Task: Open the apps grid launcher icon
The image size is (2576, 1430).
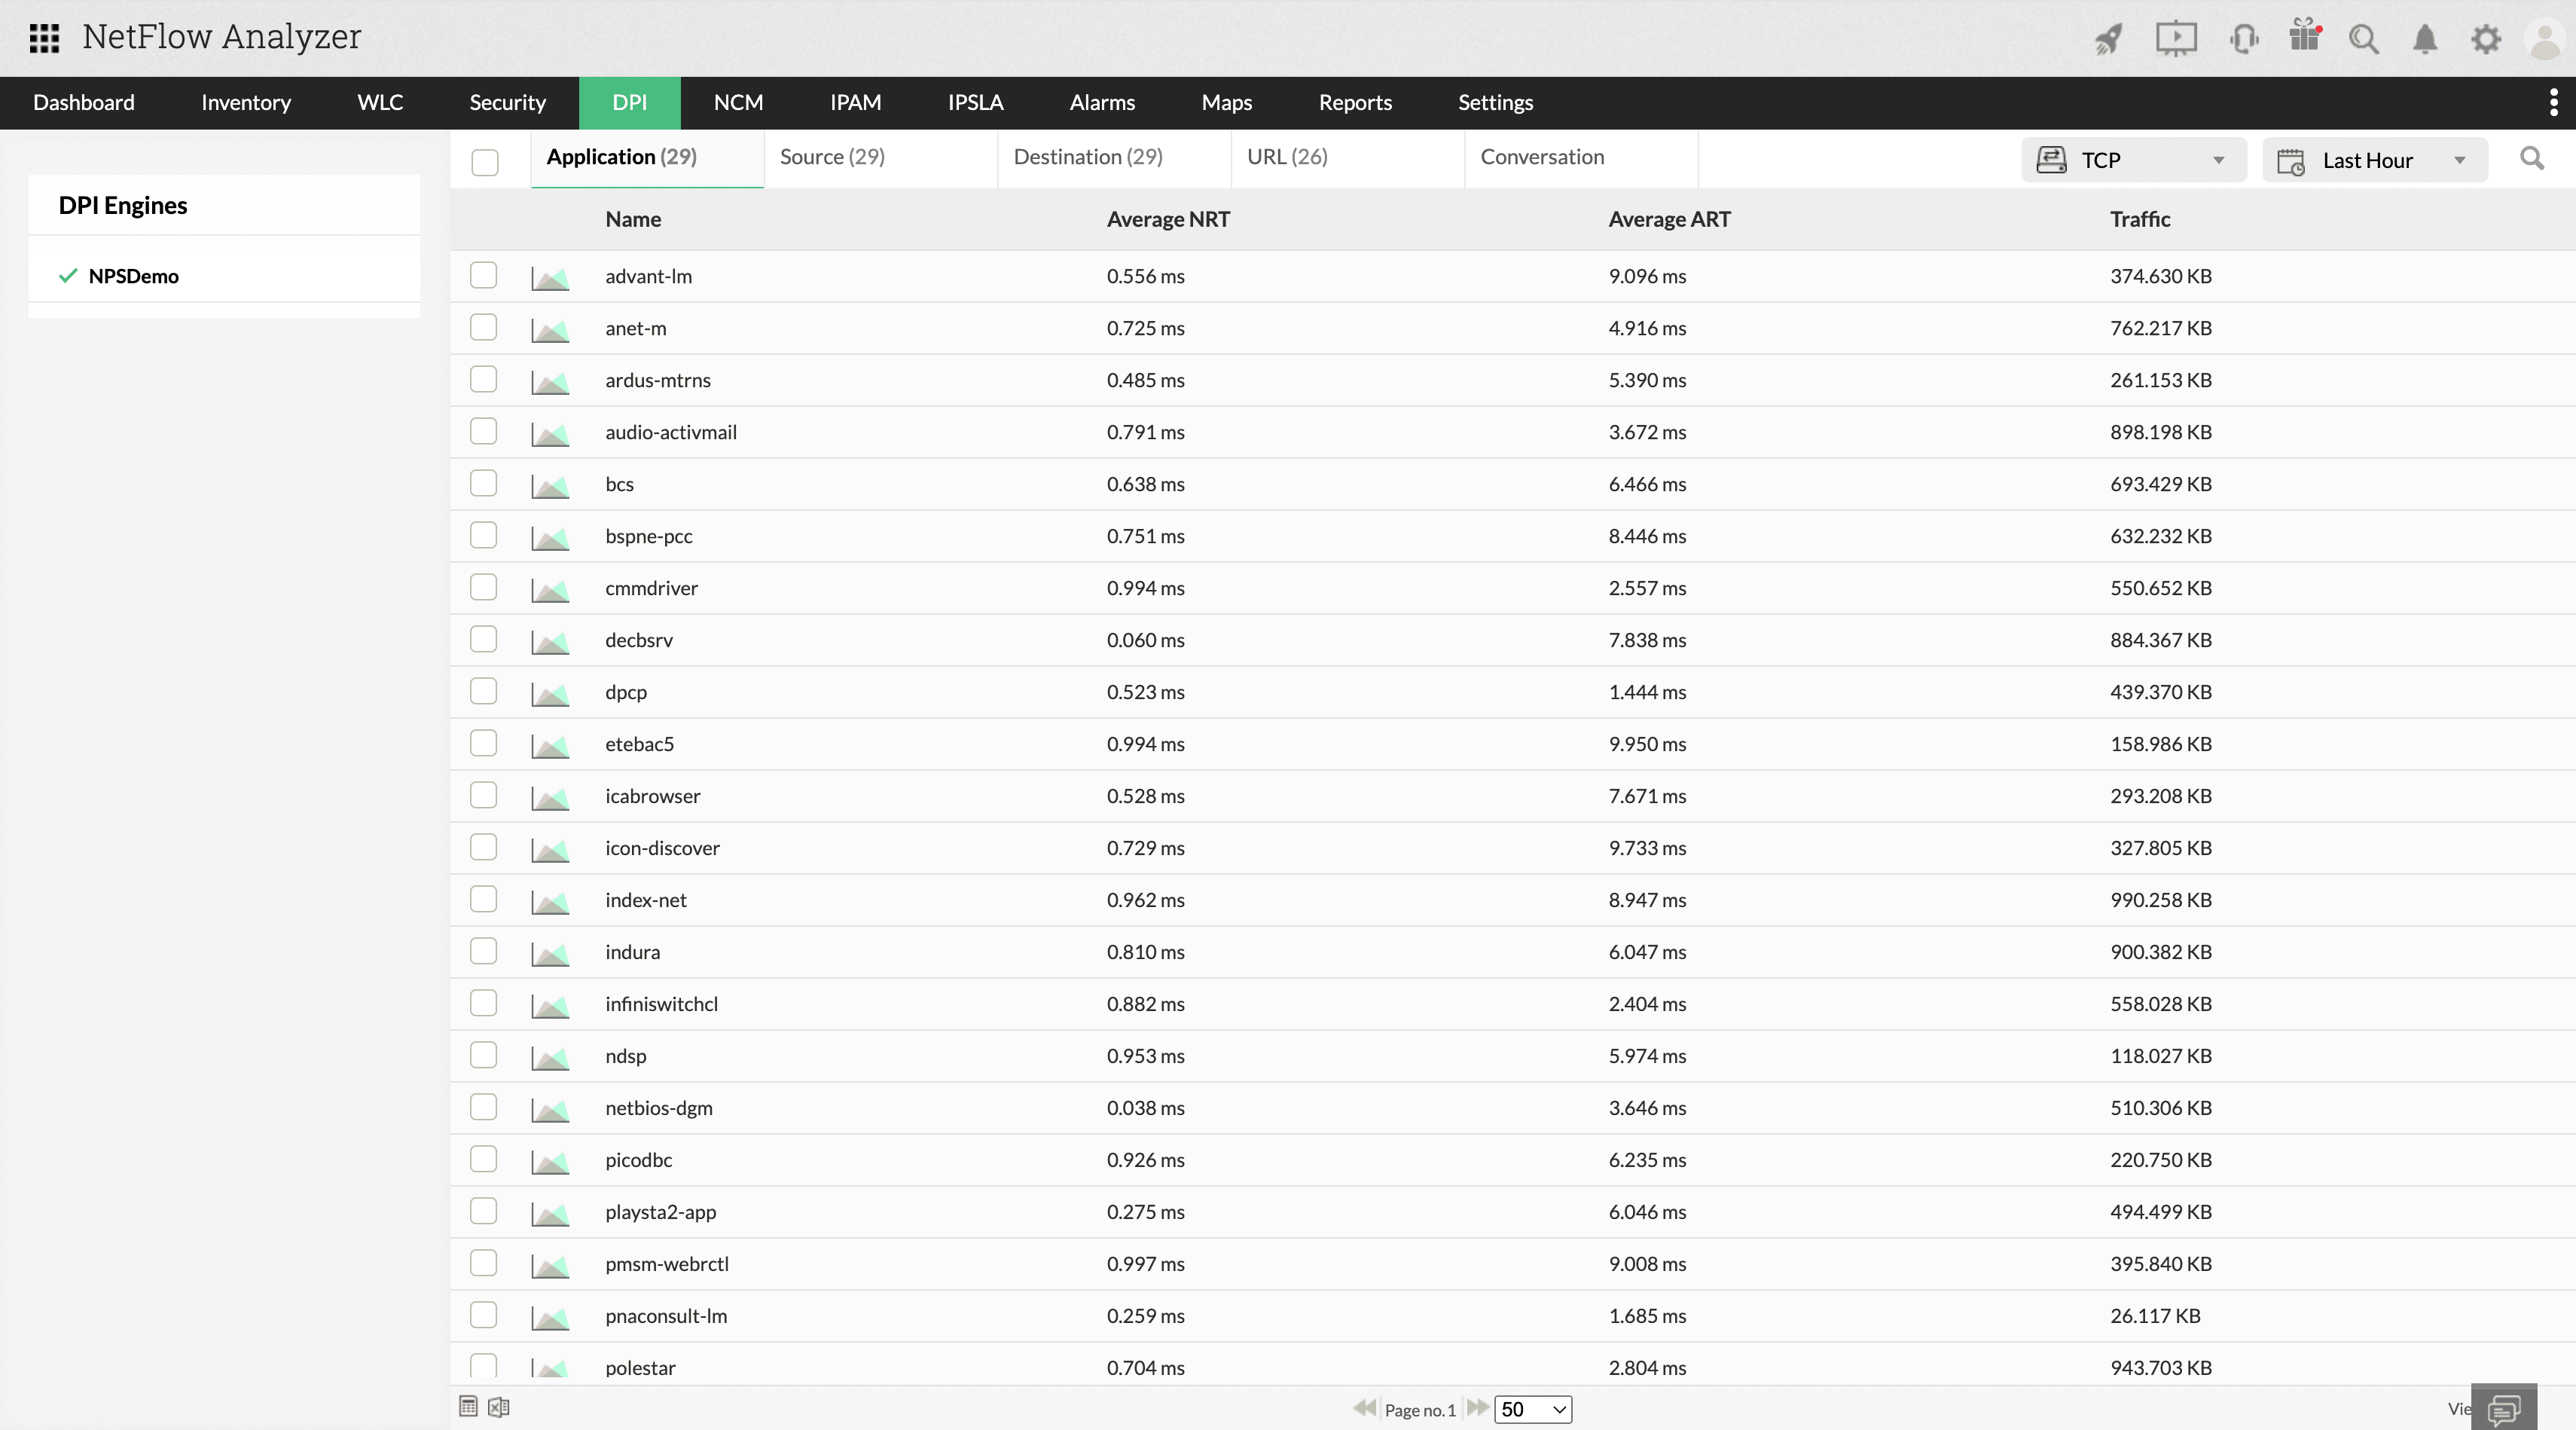Action: tap(44, 38)
